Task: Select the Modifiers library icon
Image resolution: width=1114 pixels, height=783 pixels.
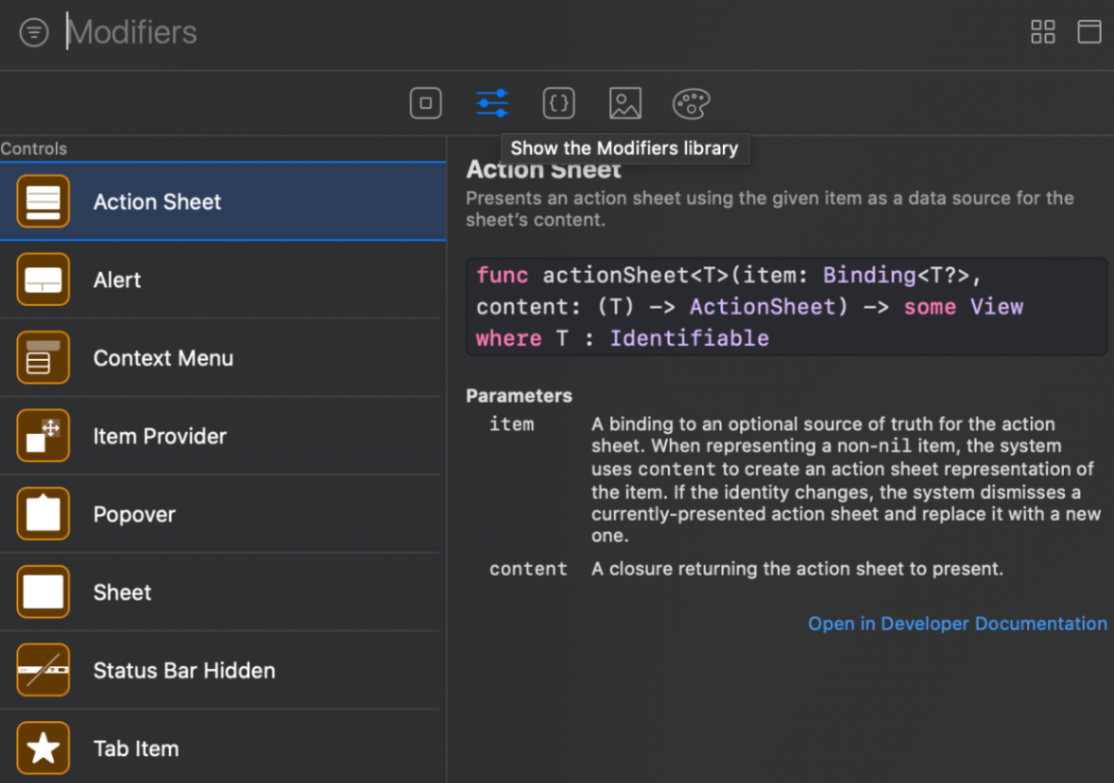Action: 491,103
